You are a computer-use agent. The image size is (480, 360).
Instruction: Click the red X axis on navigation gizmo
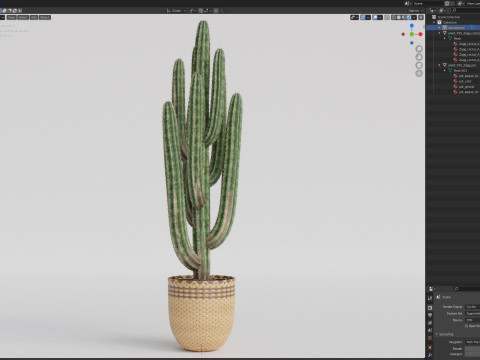[420, 34]
